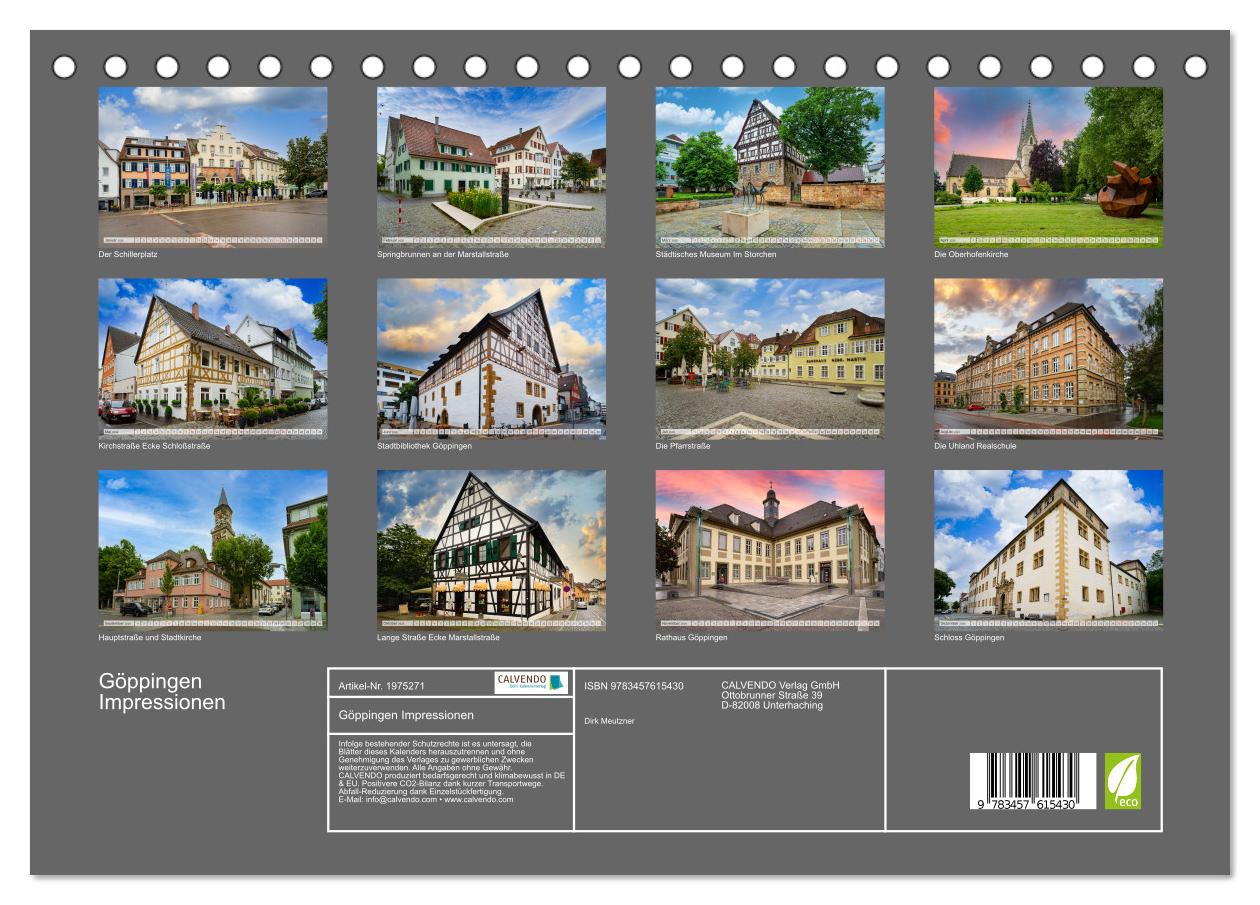Click the Die Oberhofenkirche photo

click(x=1048, y=167)
